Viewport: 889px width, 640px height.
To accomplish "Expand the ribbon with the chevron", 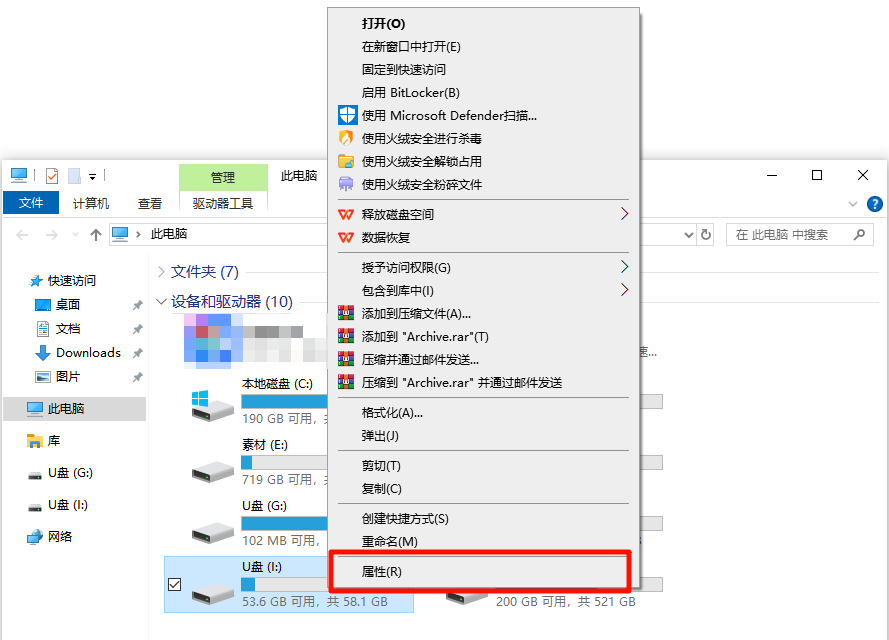I will click(852, 204).
